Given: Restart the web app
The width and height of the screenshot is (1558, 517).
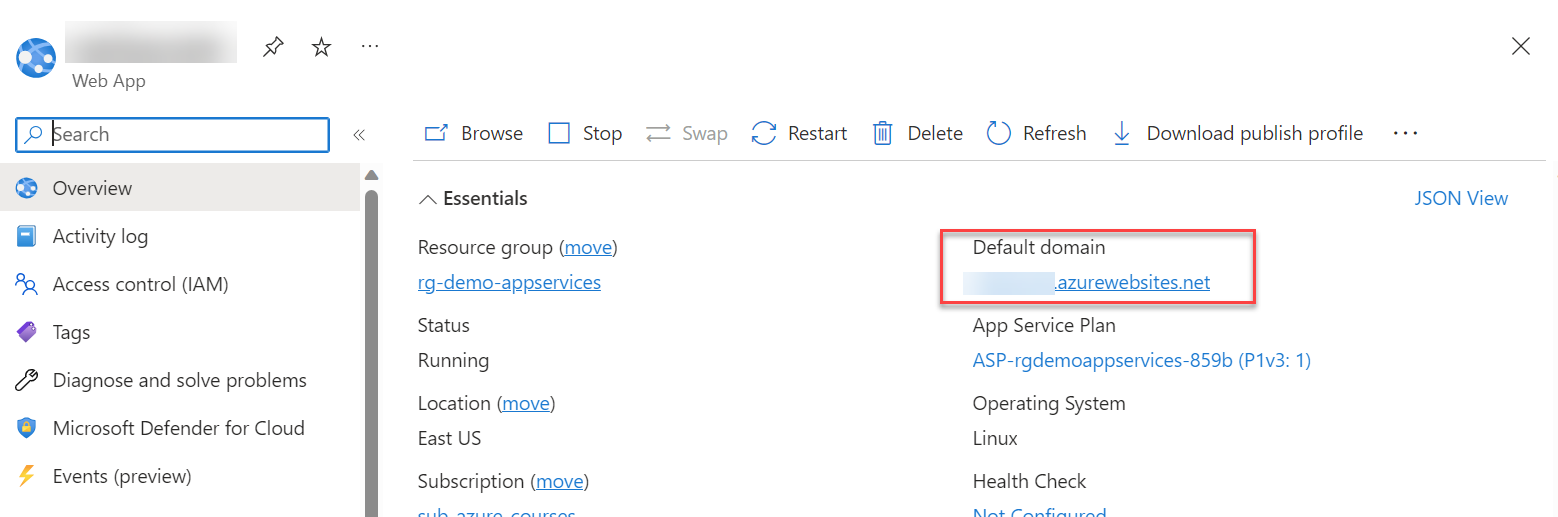Looking at the screenshot, I should coord(799,133).
